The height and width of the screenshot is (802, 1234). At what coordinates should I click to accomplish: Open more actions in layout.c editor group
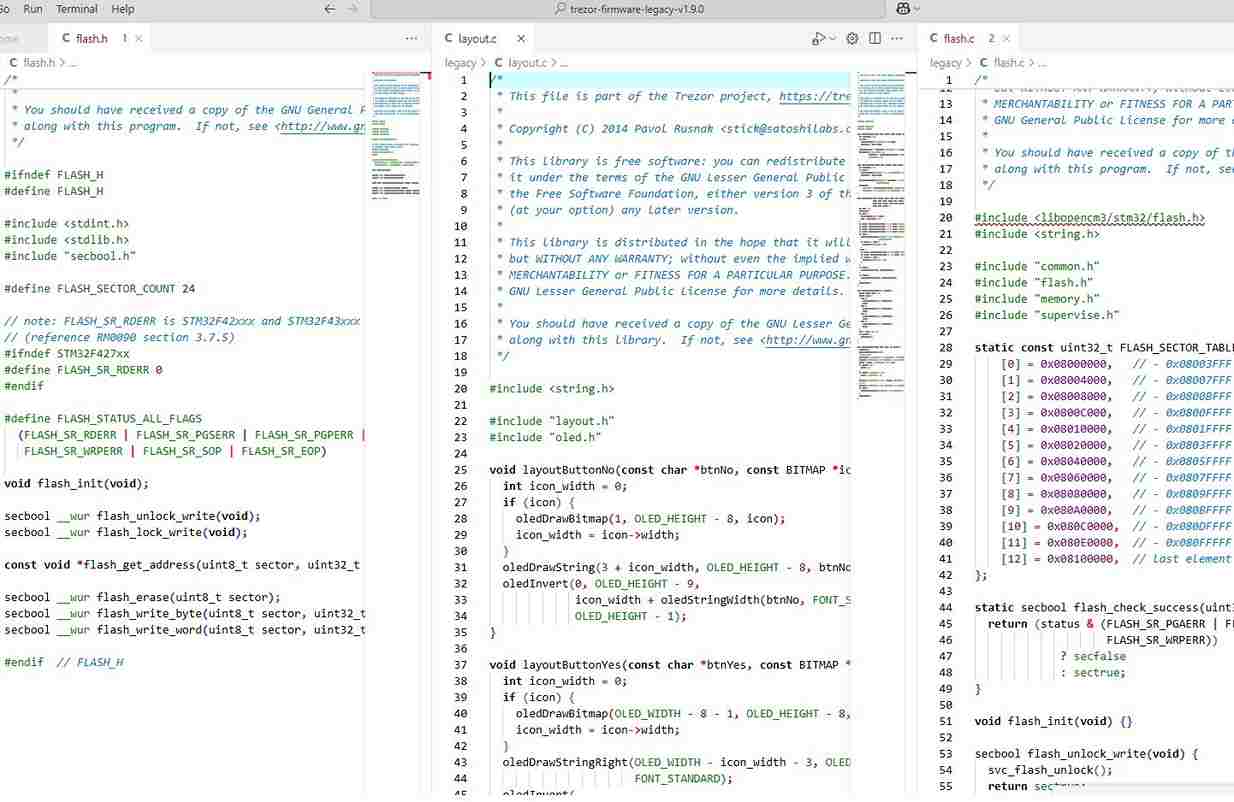897,39
